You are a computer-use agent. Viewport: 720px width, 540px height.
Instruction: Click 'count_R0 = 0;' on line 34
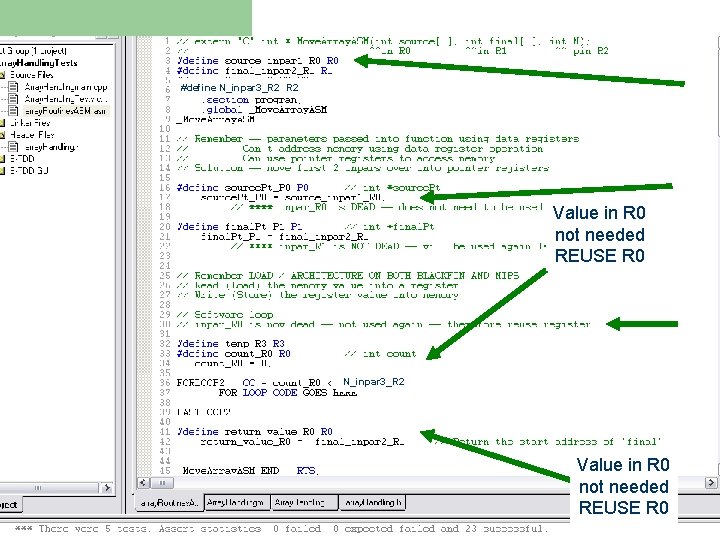point(232,364)
